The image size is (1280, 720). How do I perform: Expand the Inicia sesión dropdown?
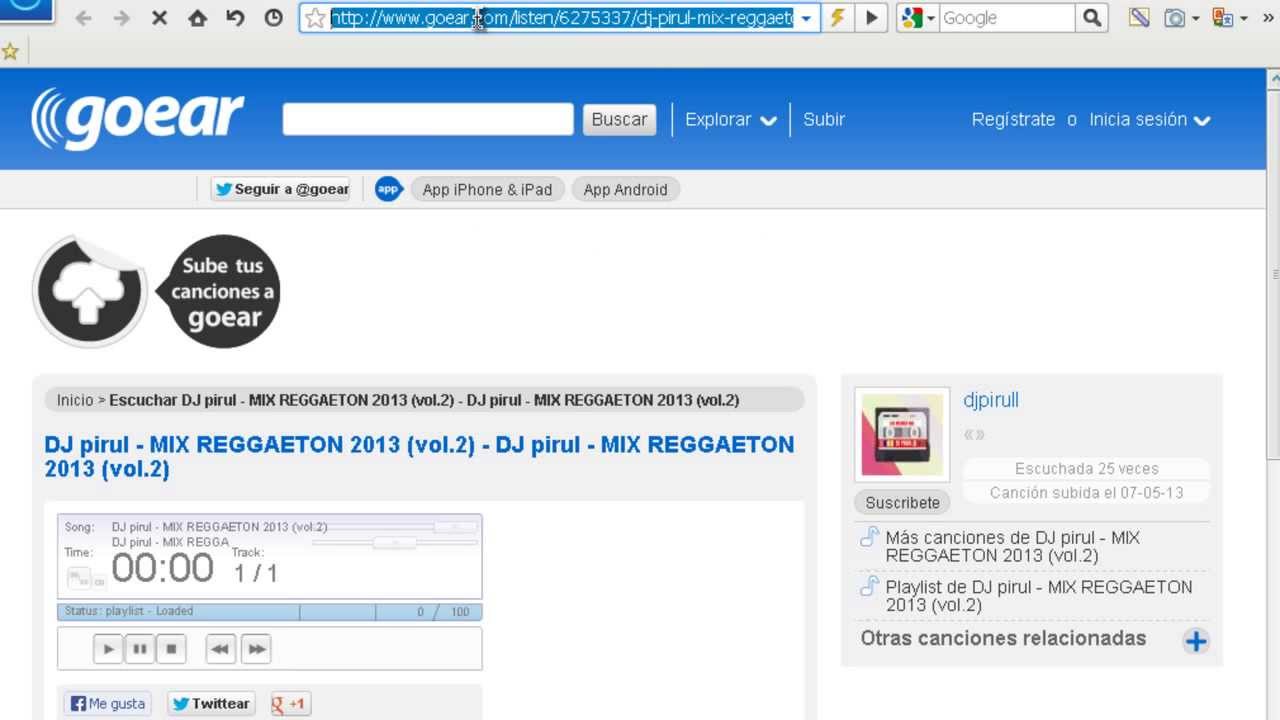click(1149, 119)
